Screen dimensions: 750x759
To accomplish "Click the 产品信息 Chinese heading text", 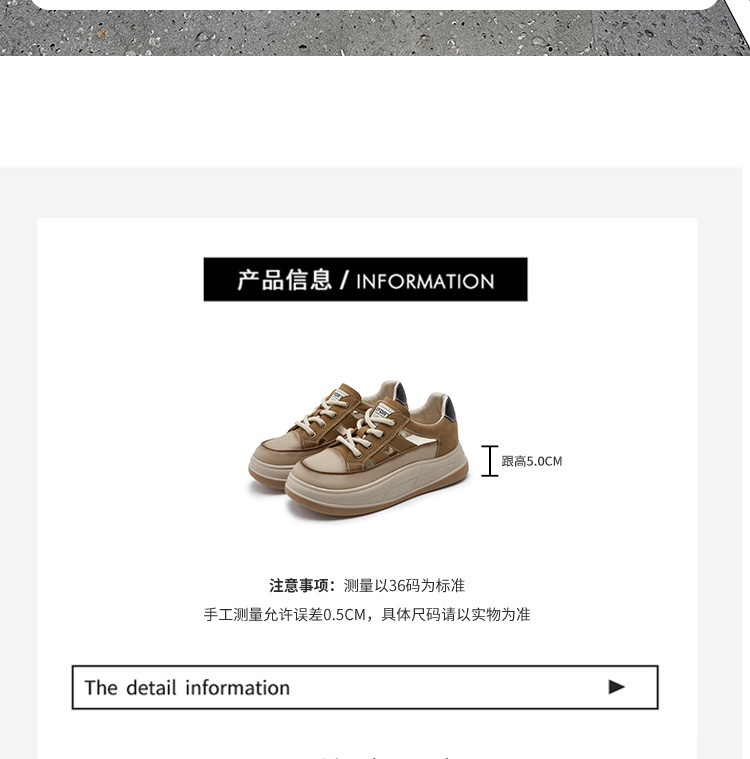I will 284,280.
